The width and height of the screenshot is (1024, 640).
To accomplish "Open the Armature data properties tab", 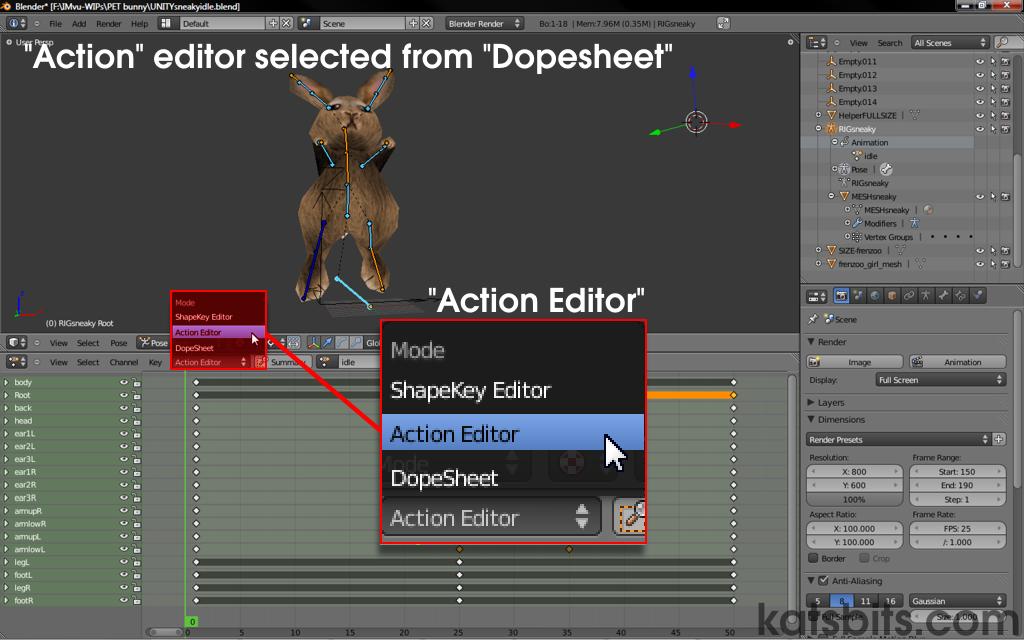I will click(926, 296).
